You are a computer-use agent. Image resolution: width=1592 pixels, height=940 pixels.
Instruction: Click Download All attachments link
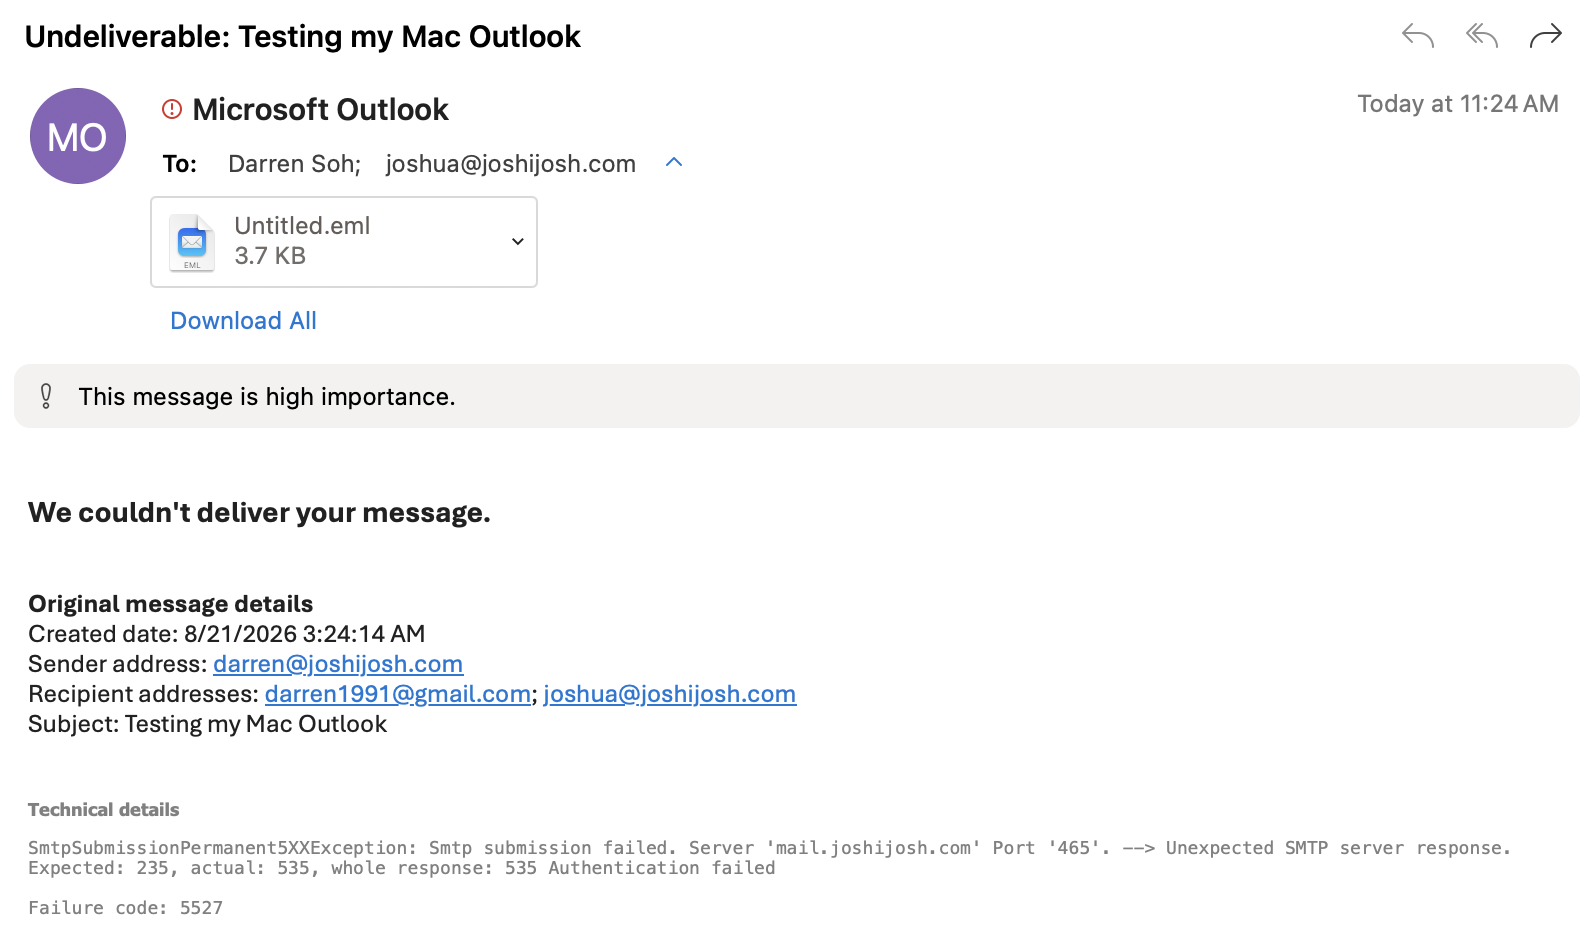(243, 321)
